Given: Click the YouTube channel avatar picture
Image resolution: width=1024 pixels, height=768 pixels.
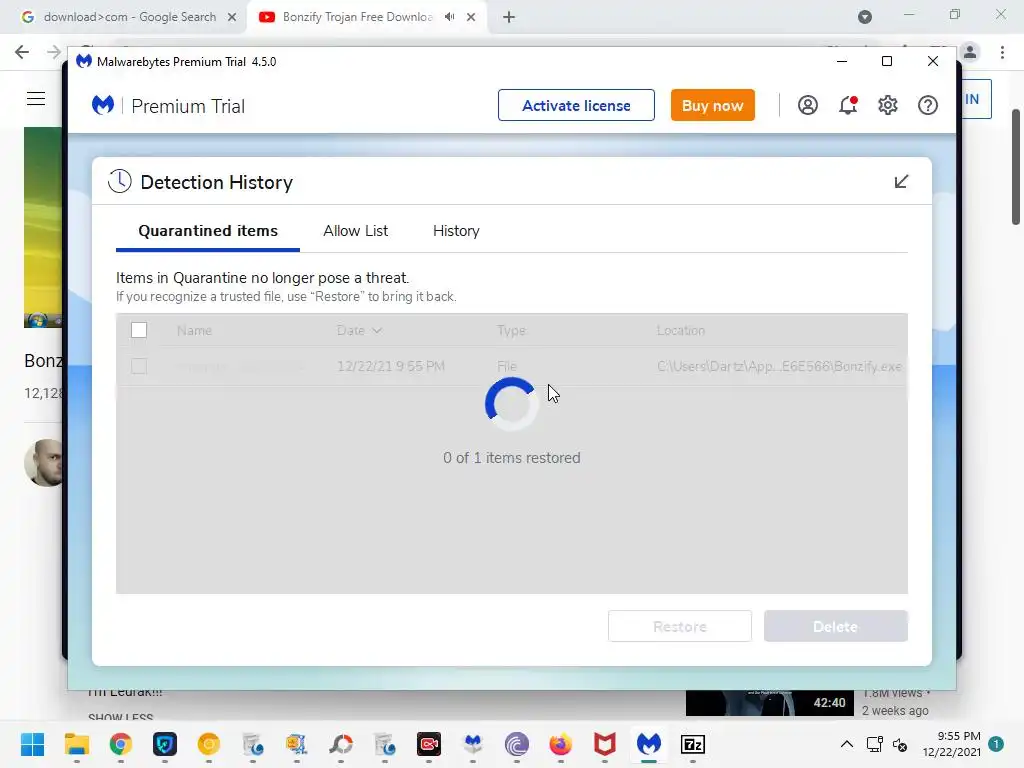Looking at the screenshot, I should pyautogui.click(x=46, y=462).
